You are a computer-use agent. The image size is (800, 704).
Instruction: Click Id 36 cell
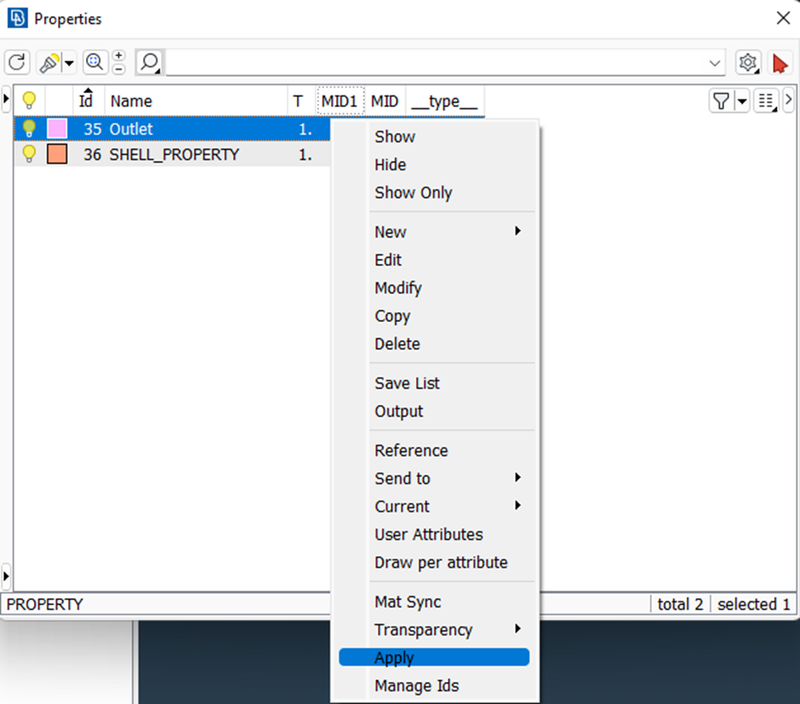tap(92, 155)
